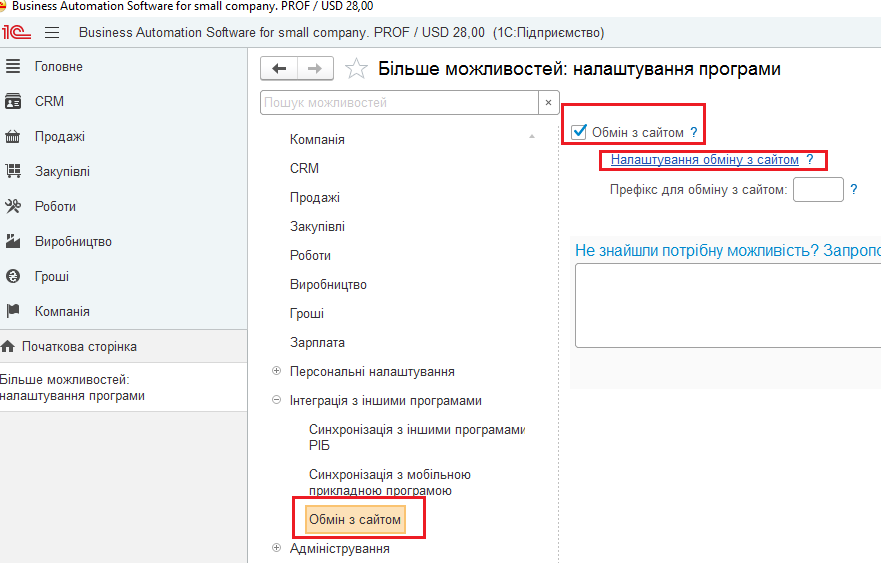Select Роботи in the settings tree

point(310,256)
